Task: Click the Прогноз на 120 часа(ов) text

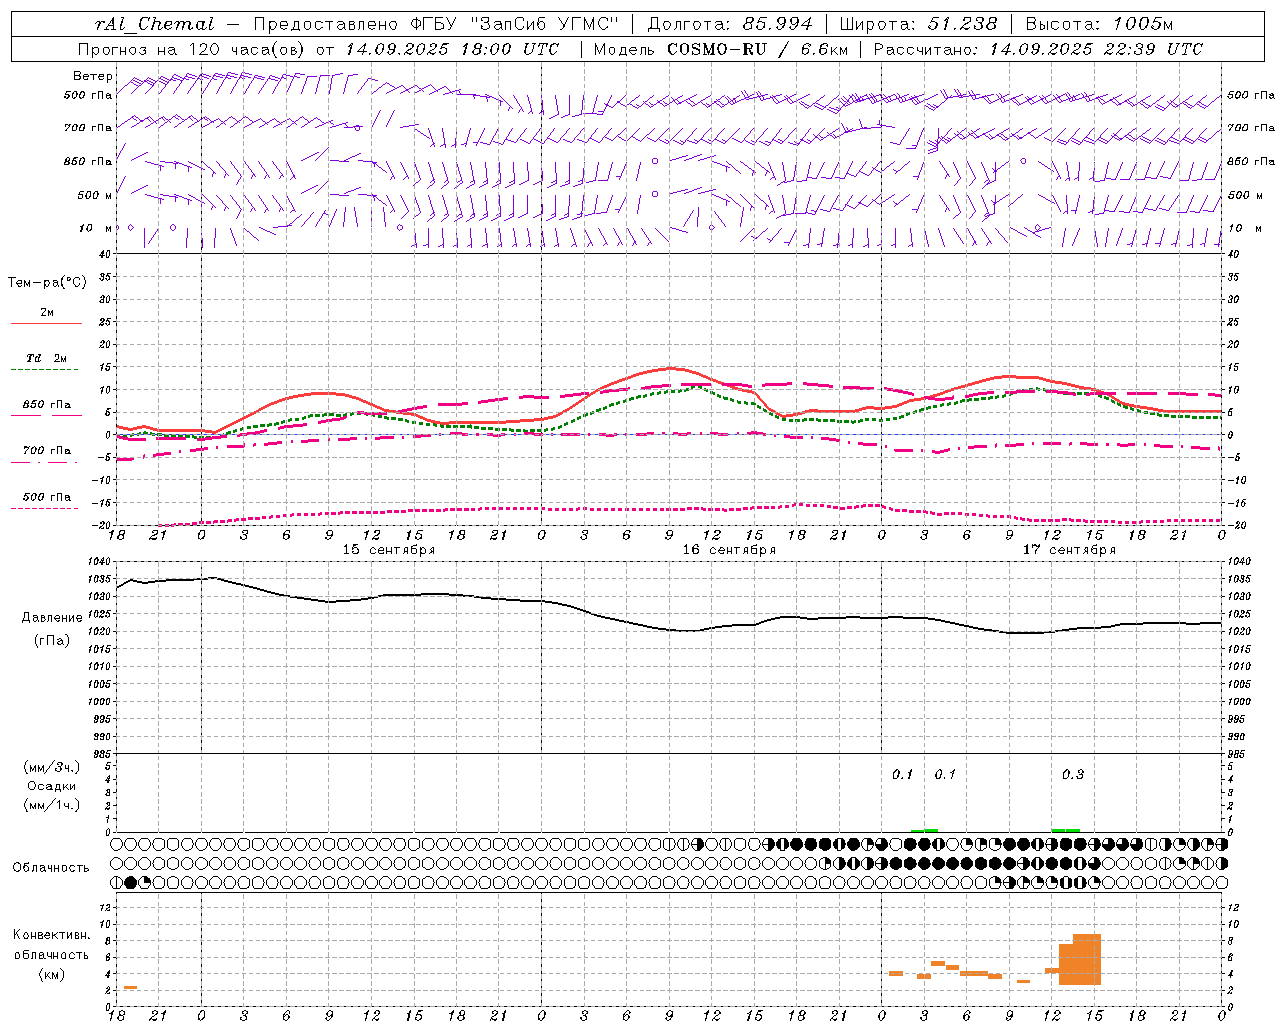Action: click(193, 49)
